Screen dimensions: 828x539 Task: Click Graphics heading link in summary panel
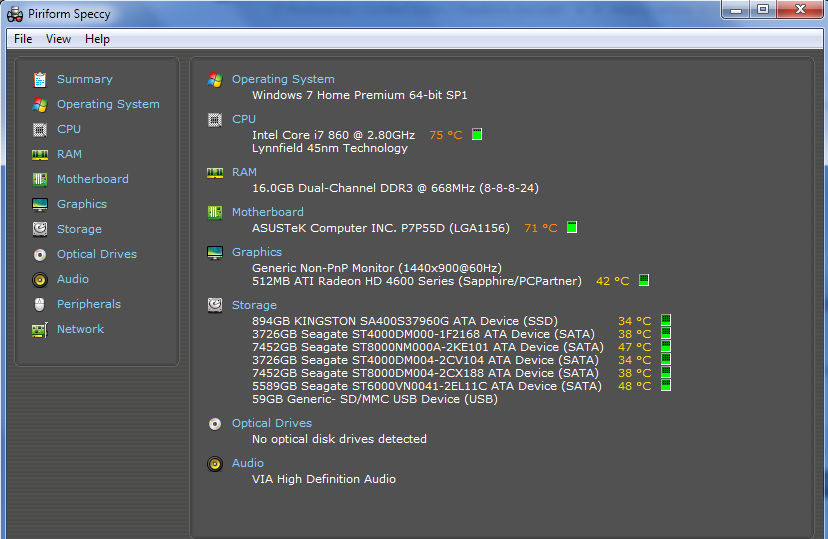[257, 252]
